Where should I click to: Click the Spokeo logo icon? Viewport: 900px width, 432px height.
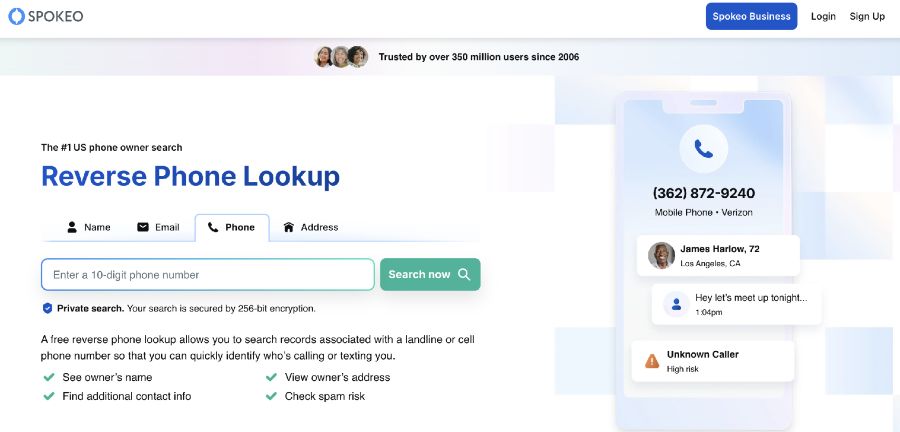16,16
